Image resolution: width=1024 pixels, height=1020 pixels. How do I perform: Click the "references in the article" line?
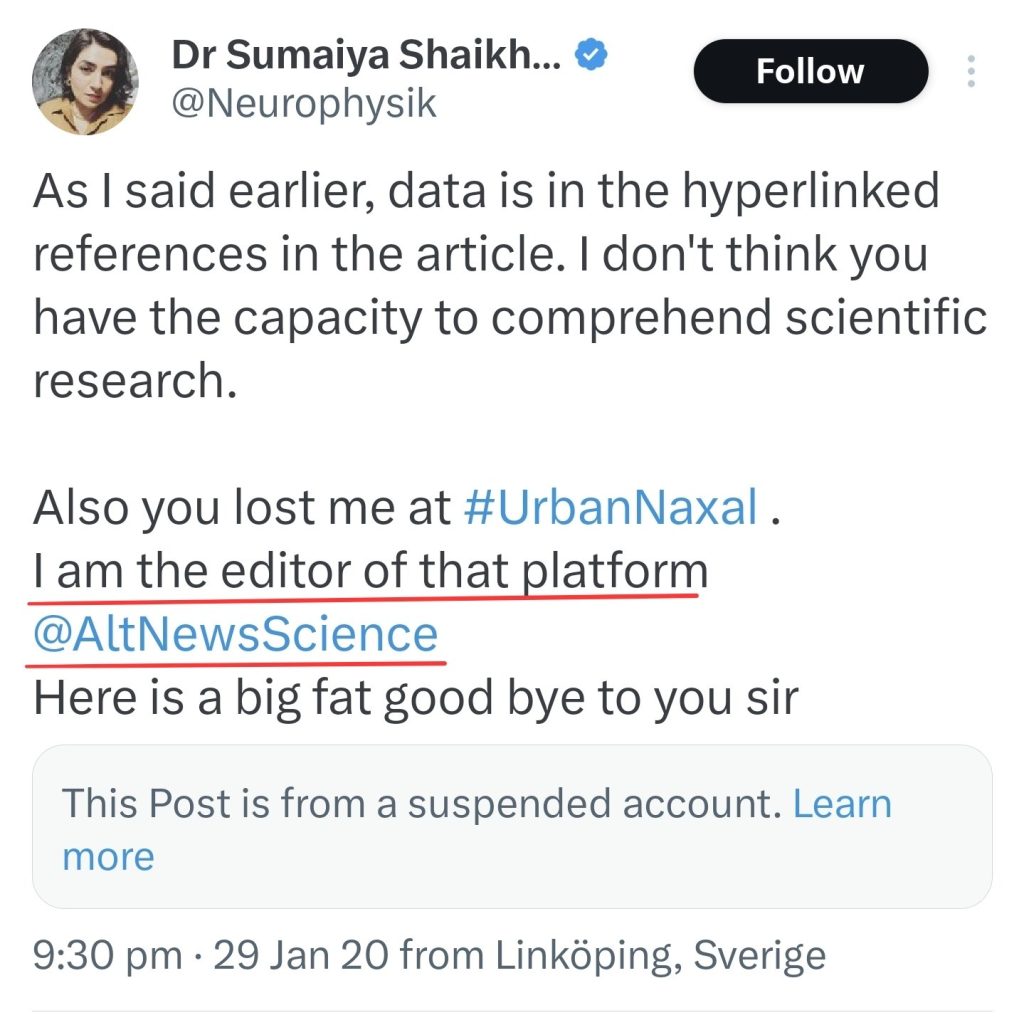480,255
